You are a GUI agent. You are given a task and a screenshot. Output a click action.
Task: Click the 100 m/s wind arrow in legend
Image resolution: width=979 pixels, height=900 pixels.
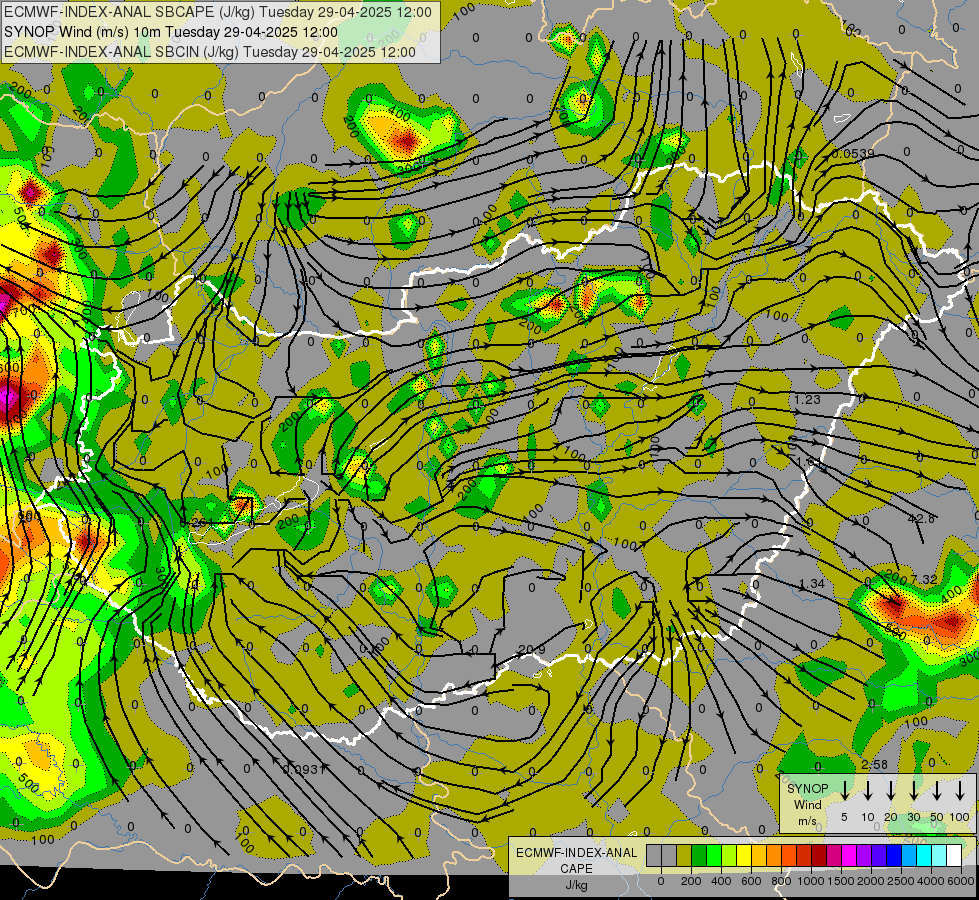click(x=960, y=791)
